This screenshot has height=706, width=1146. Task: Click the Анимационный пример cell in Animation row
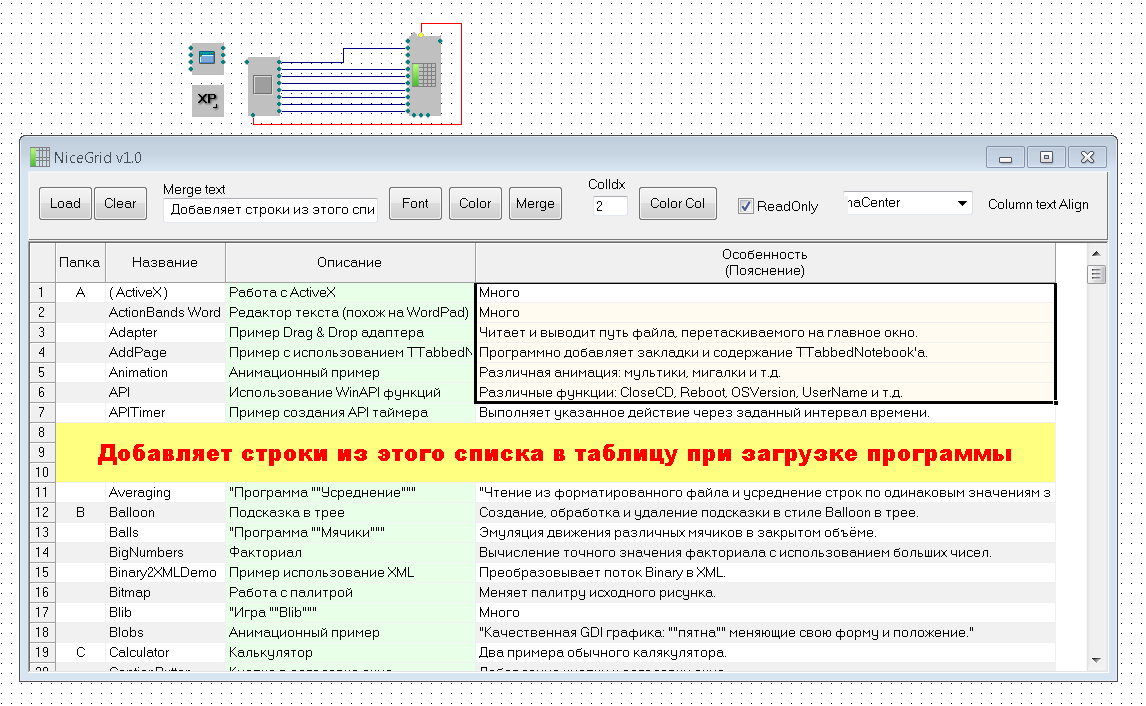click(350, 373)
